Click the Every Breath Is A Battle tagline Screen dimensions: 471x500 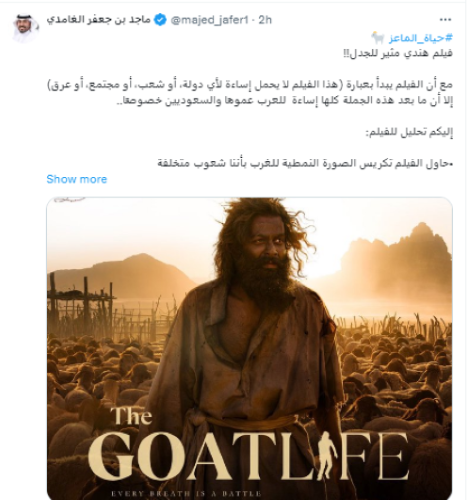(x=186, y=493)
